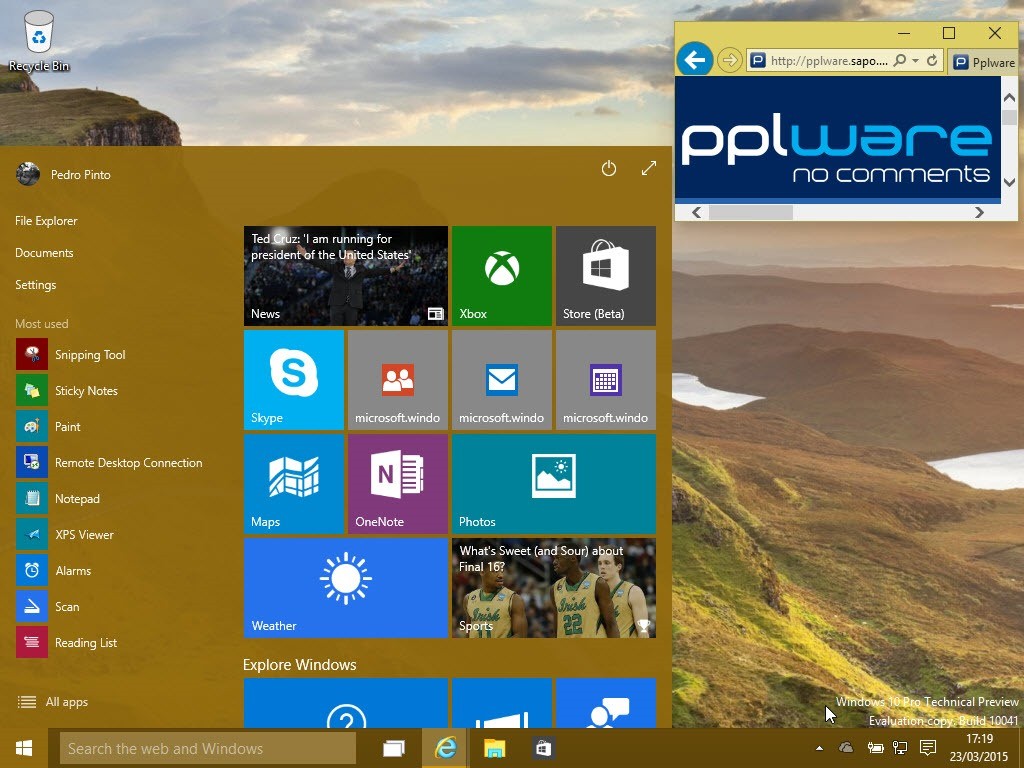Open the address bar dropdown arrow
The width and height of the screenshot is (1024, 768).
tap(915, 61)
